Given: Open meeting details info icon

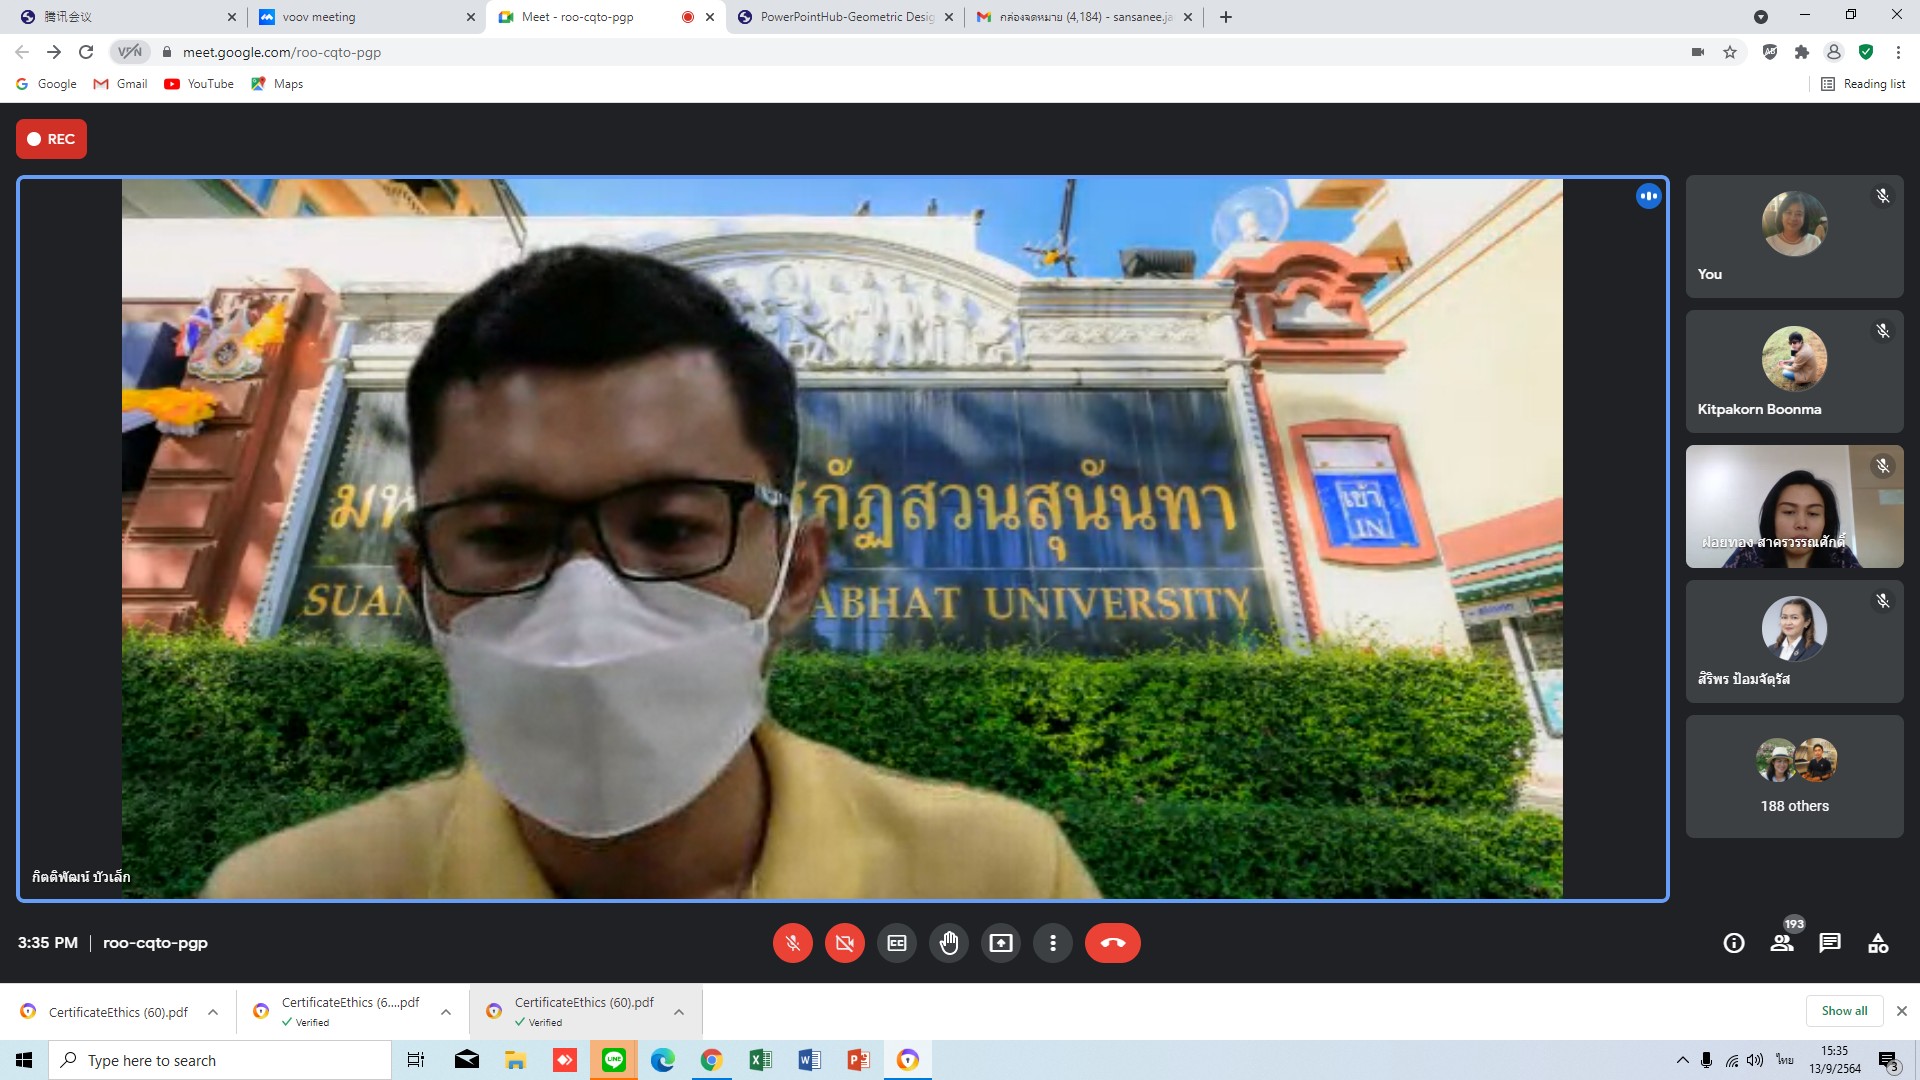Looking at the screenshot, I should (1734, 943).
